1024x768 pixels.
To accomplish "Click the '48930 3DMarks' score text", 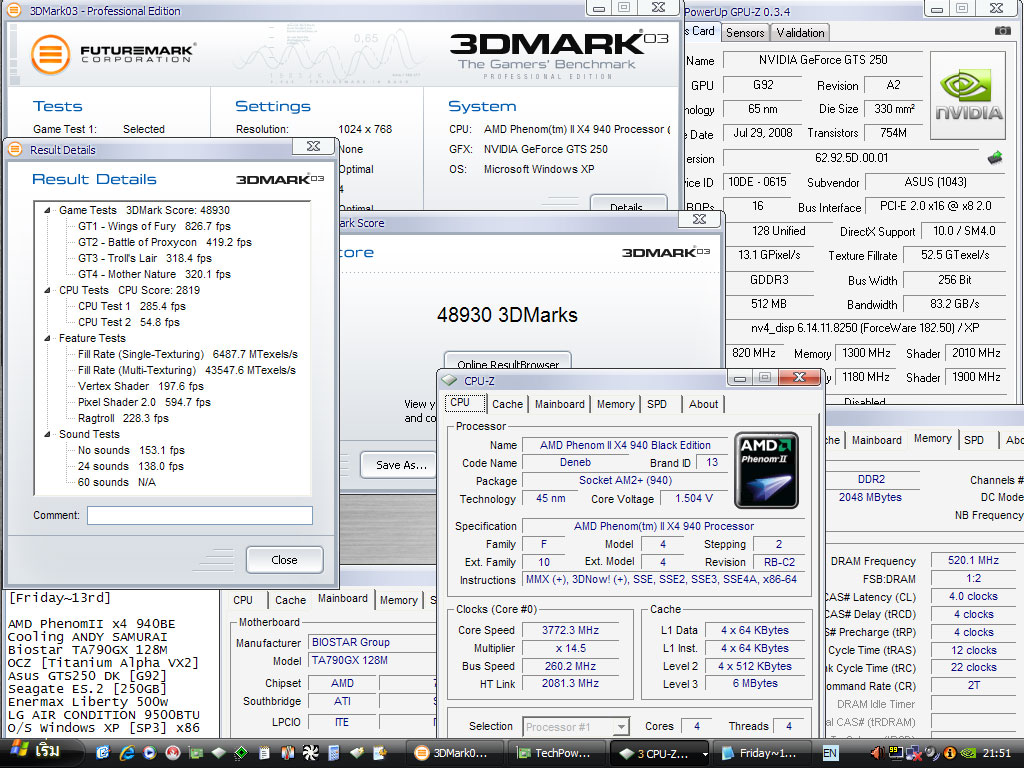I will (x=507, y=315).
